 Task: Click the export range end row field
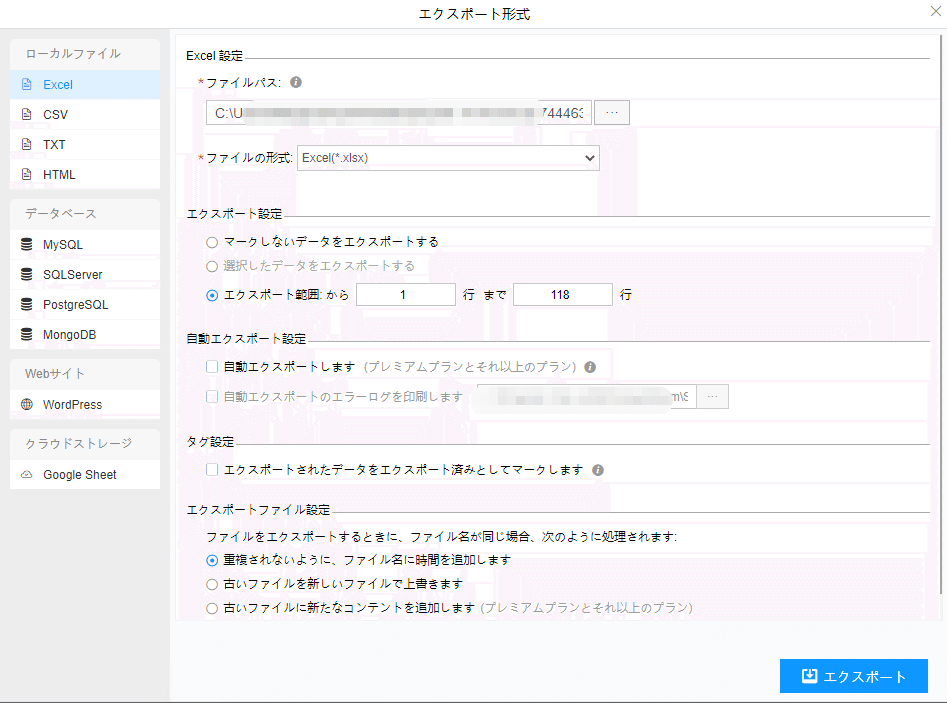[562, 295]
